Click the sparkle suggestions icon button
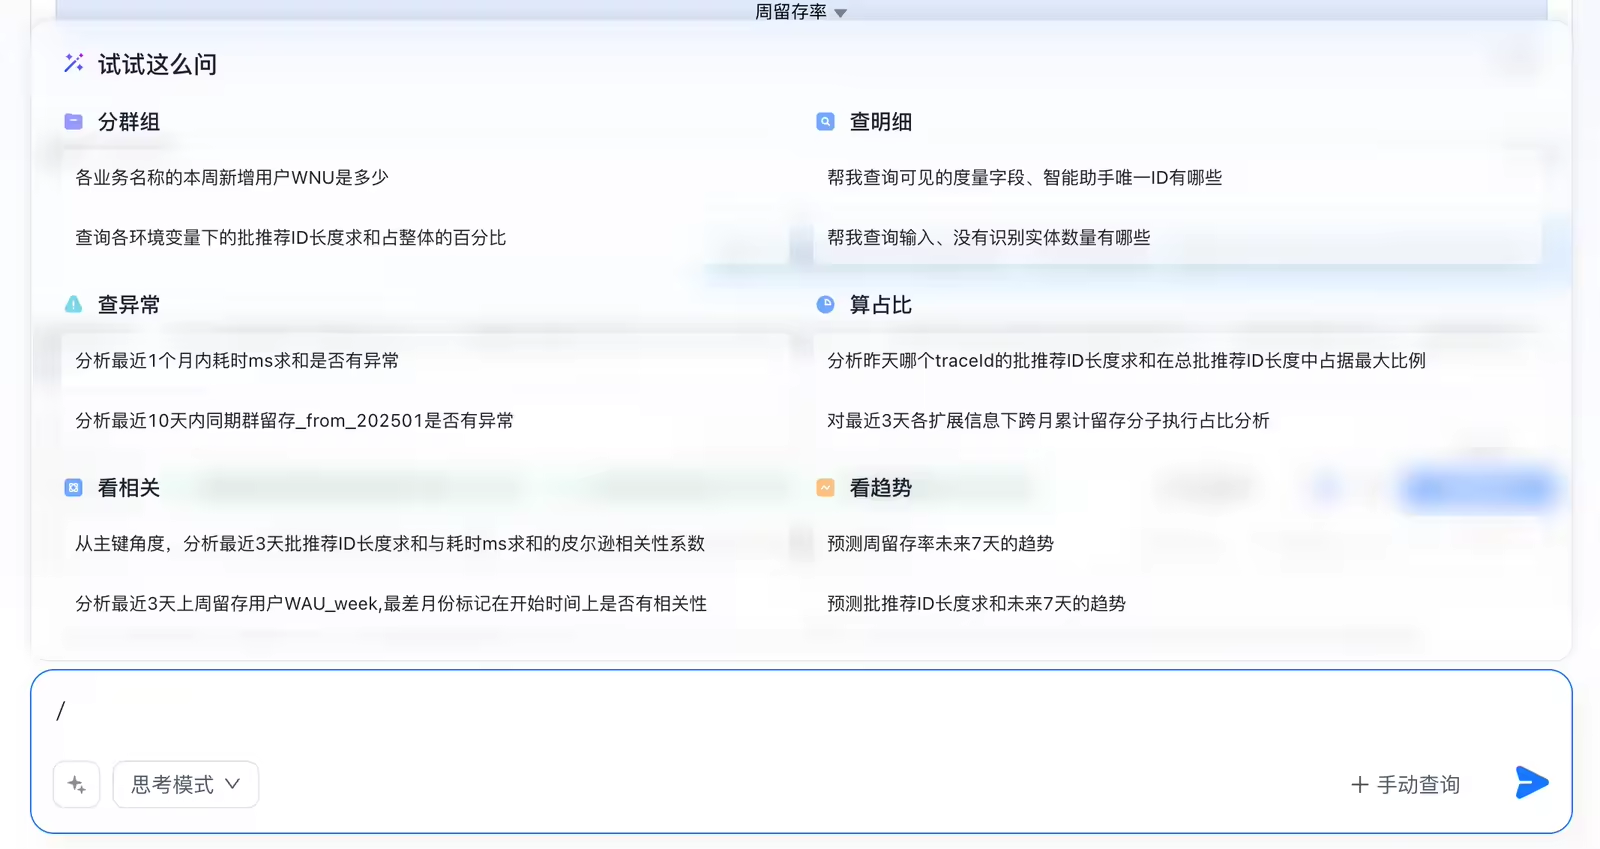 point(77,784)
